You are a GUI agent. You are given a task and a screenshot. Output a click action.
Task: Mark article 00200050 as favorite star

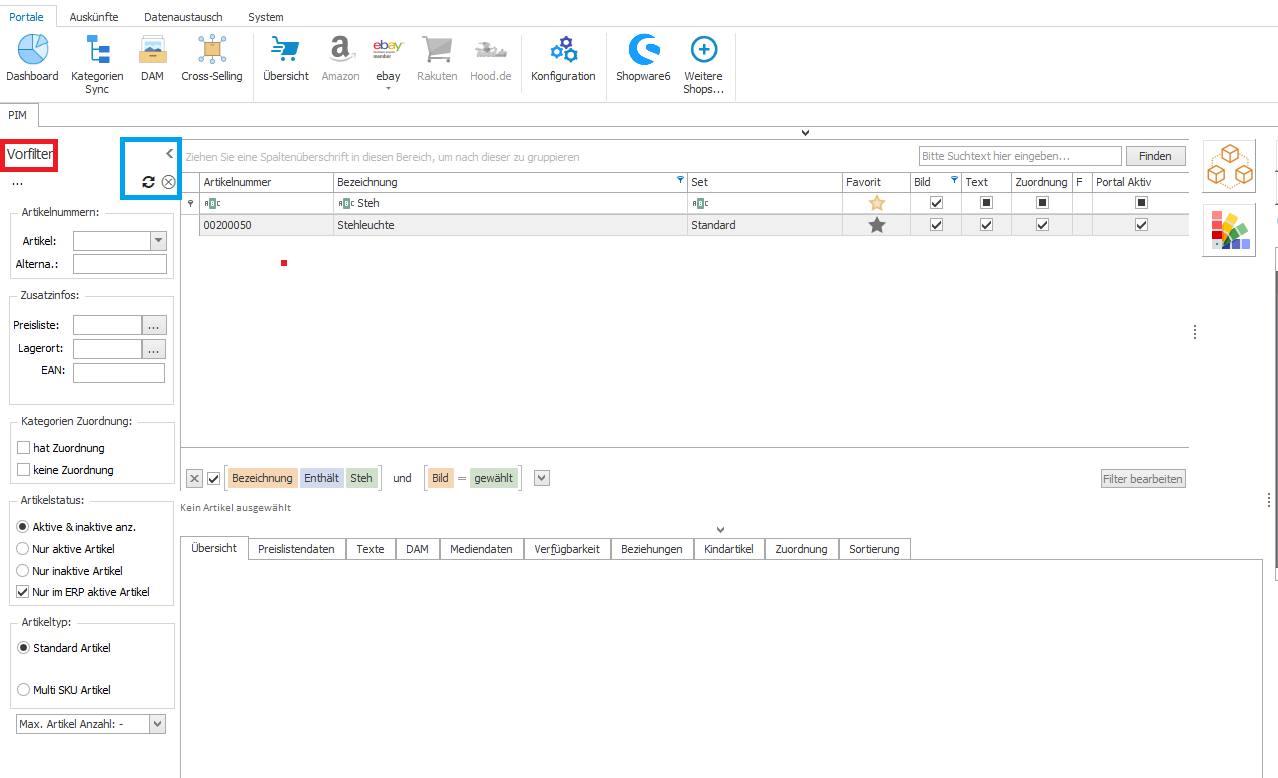[x=877, y=225]
